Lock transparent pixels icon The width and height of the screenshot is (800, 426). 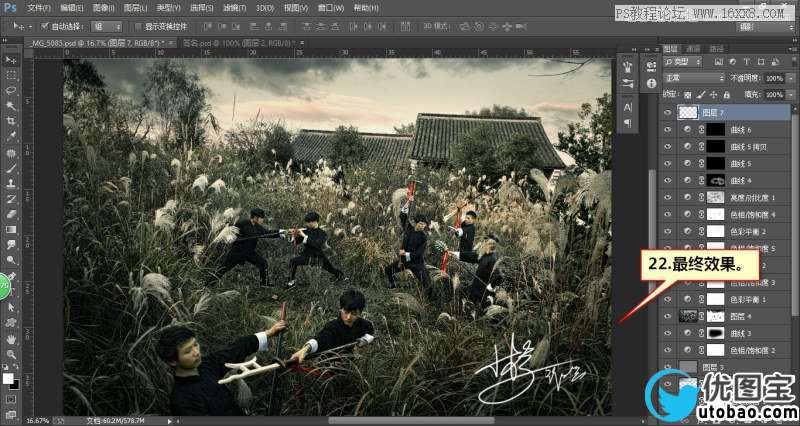click(687, 94)
